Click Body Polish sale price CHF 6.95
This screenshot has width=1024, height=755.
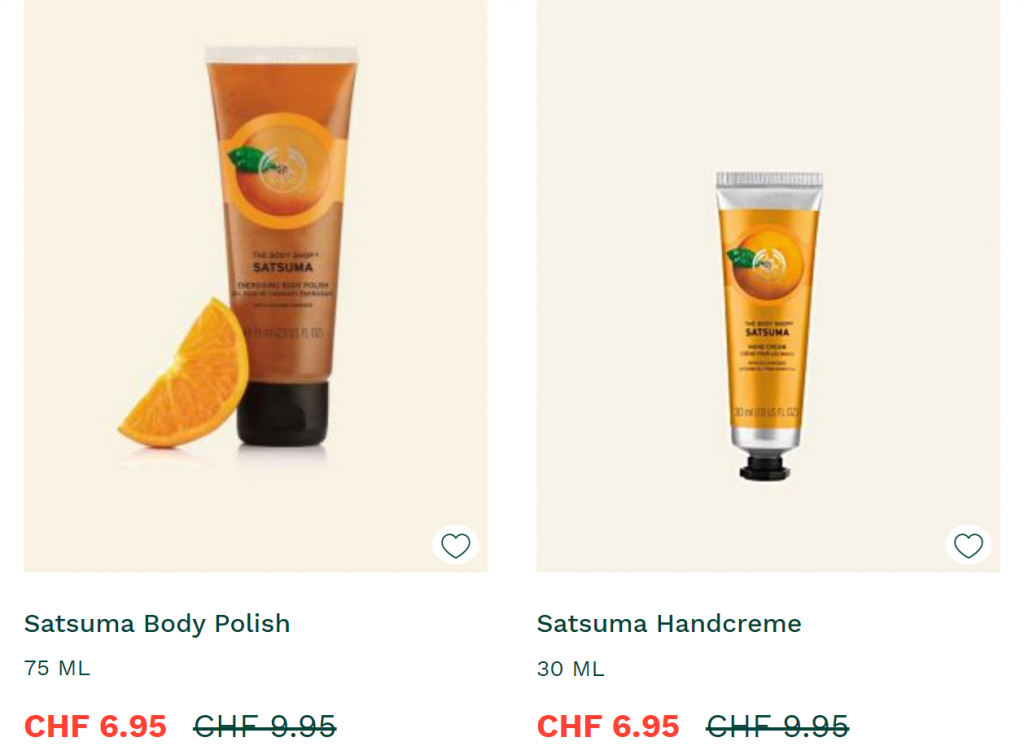(95, 726)
